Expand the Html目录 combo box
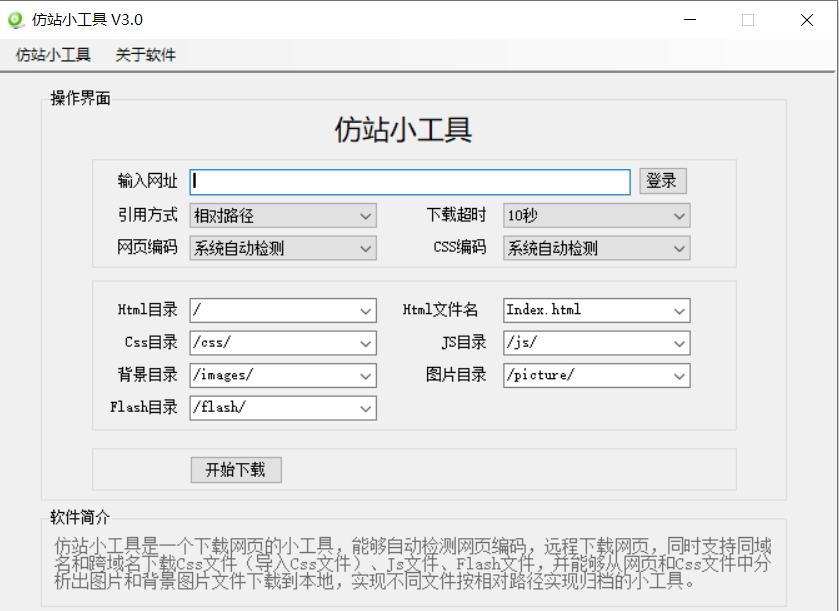Viewport: 839px width, 611px height. point(283,310)
